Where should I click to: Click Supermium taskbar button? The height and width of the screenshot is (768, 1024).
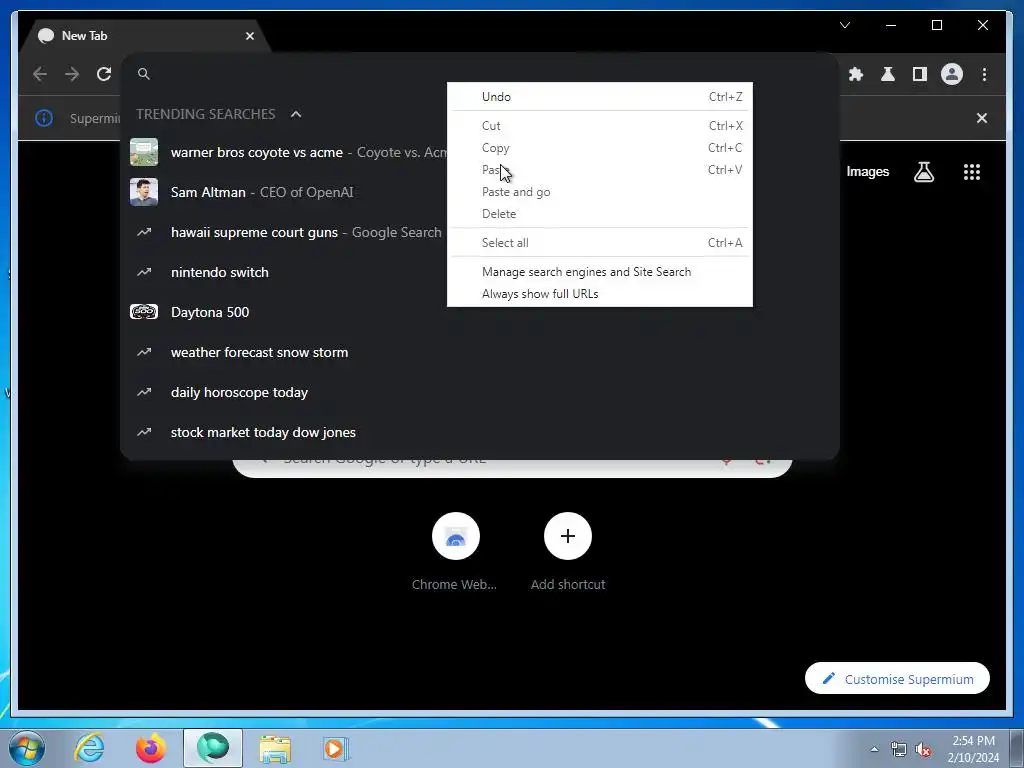212,748
